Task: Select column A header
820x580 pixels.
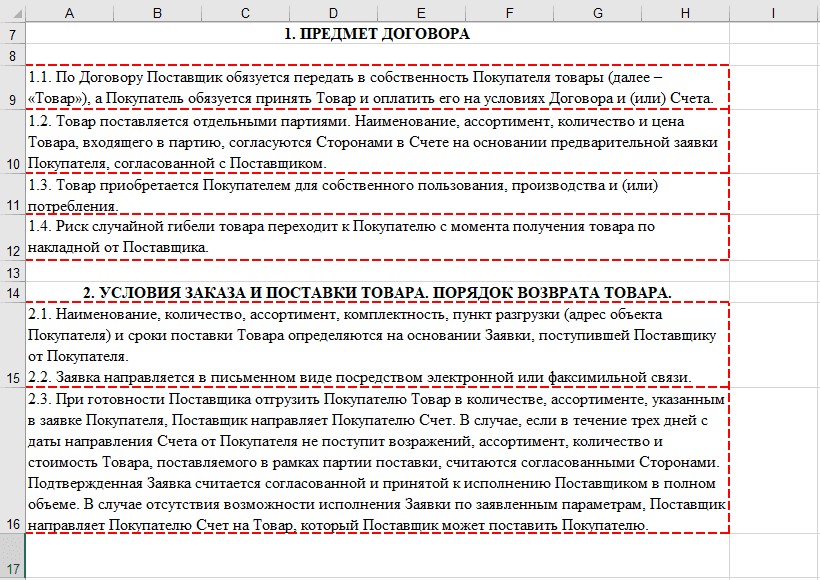Action: click(x=69, y=14)
